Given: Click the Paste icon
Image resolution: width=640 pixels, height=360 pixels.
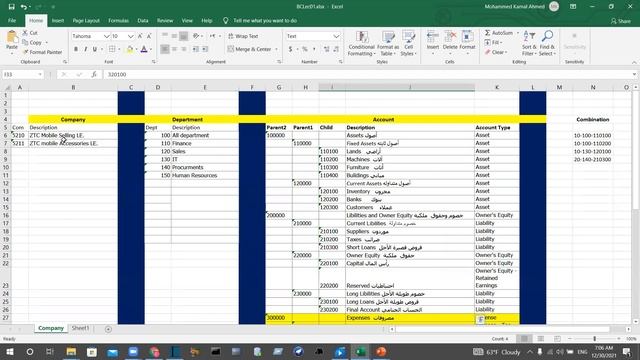Looking at the screenshot, I should [12, 37].
